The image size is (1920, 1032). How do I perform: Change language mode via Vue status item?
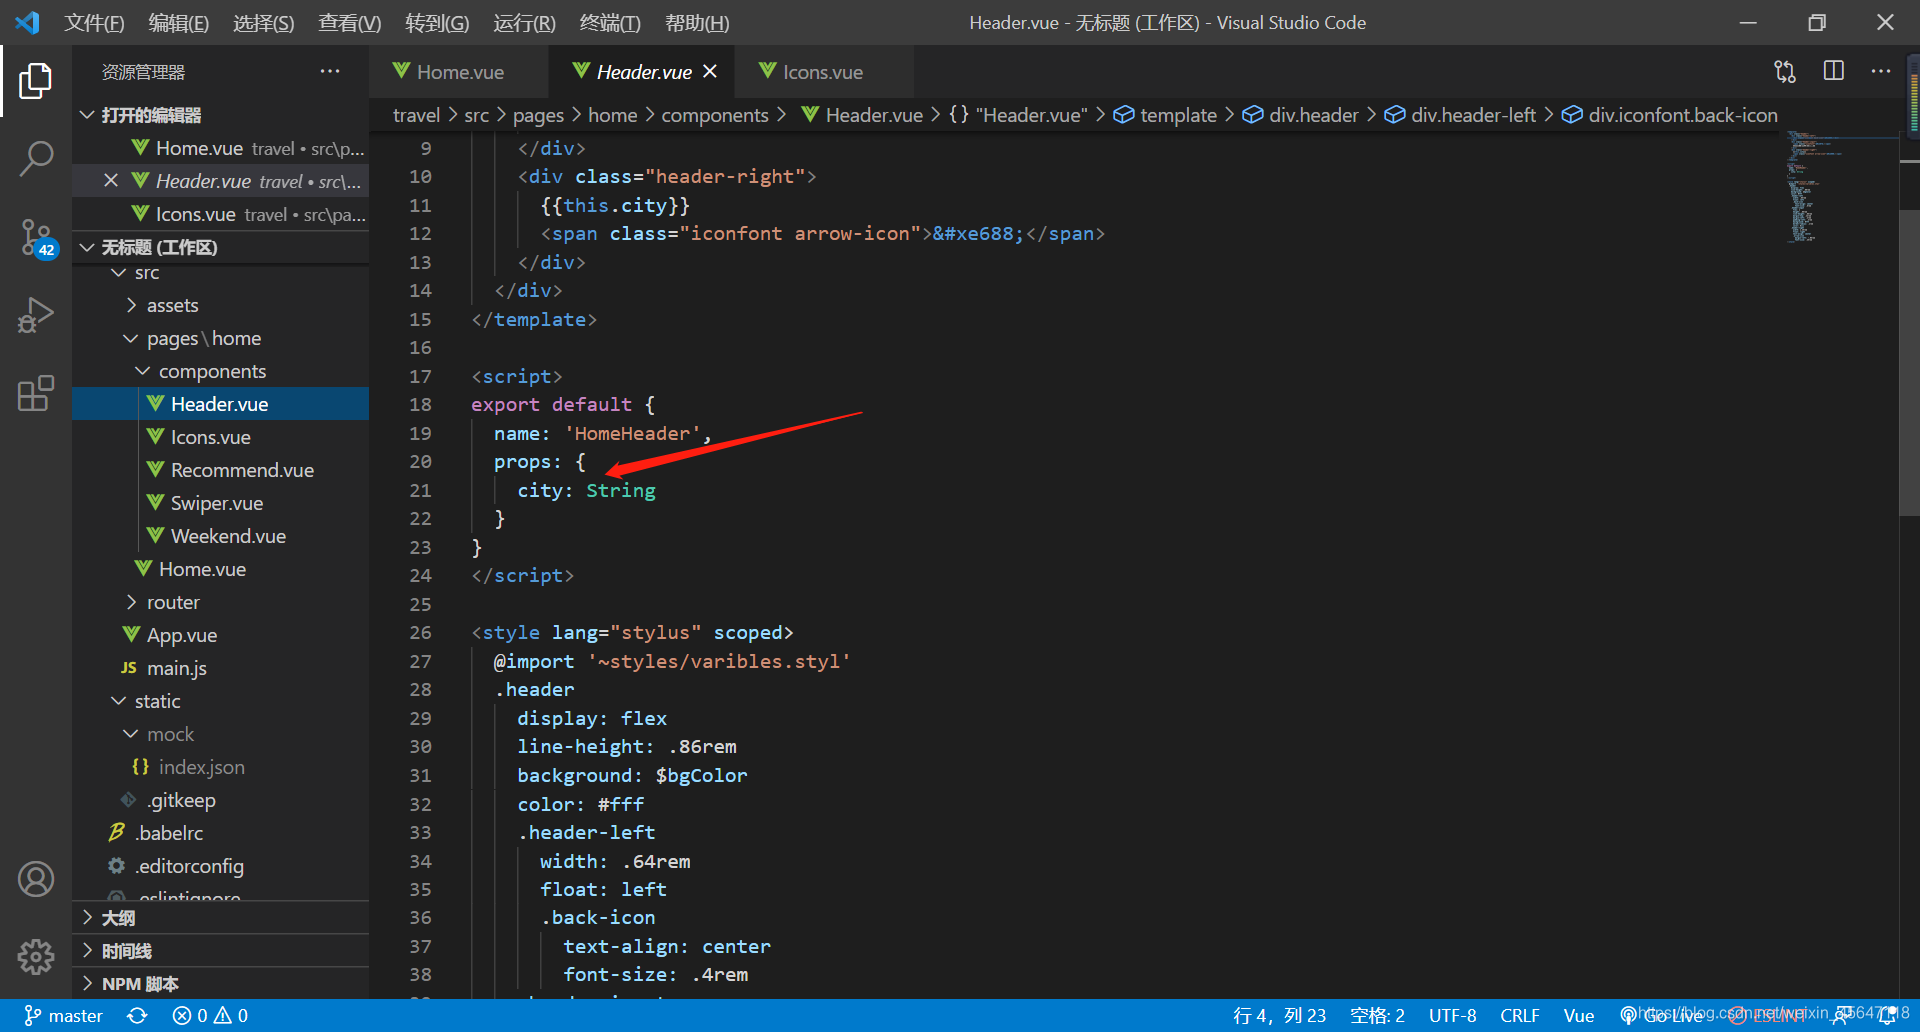pyautogui.click(x=1578, y=1015)
